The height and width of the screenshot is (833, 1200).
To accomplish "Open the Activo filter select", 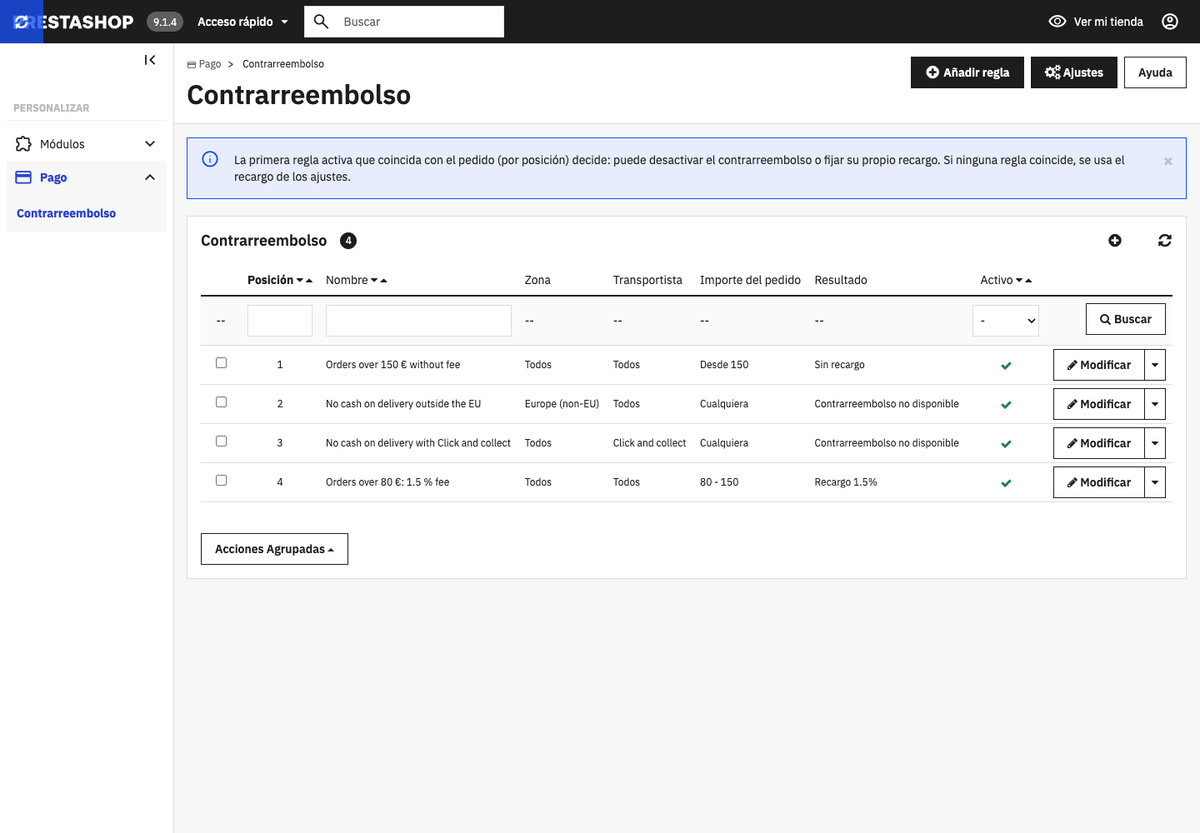I will [1006, 320].
